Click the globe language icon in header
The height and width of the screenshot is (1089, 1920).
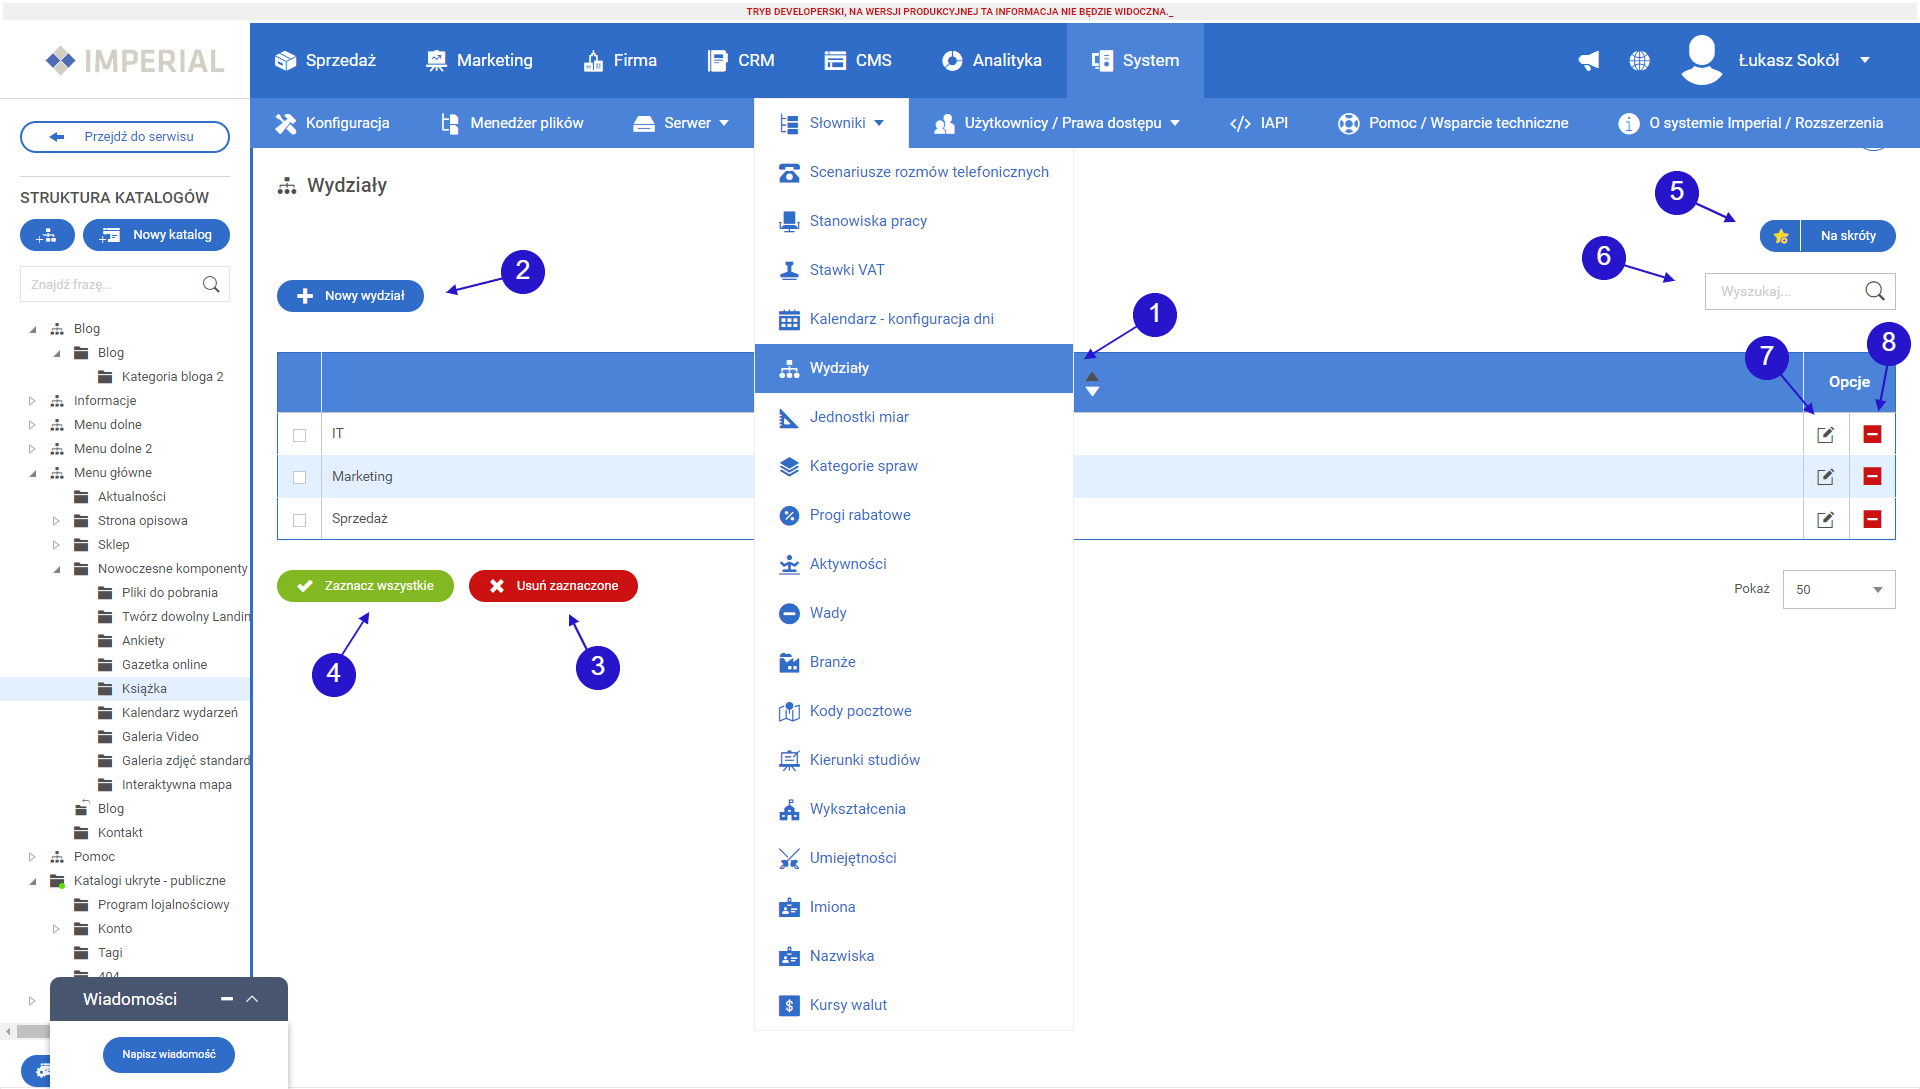1639,61
